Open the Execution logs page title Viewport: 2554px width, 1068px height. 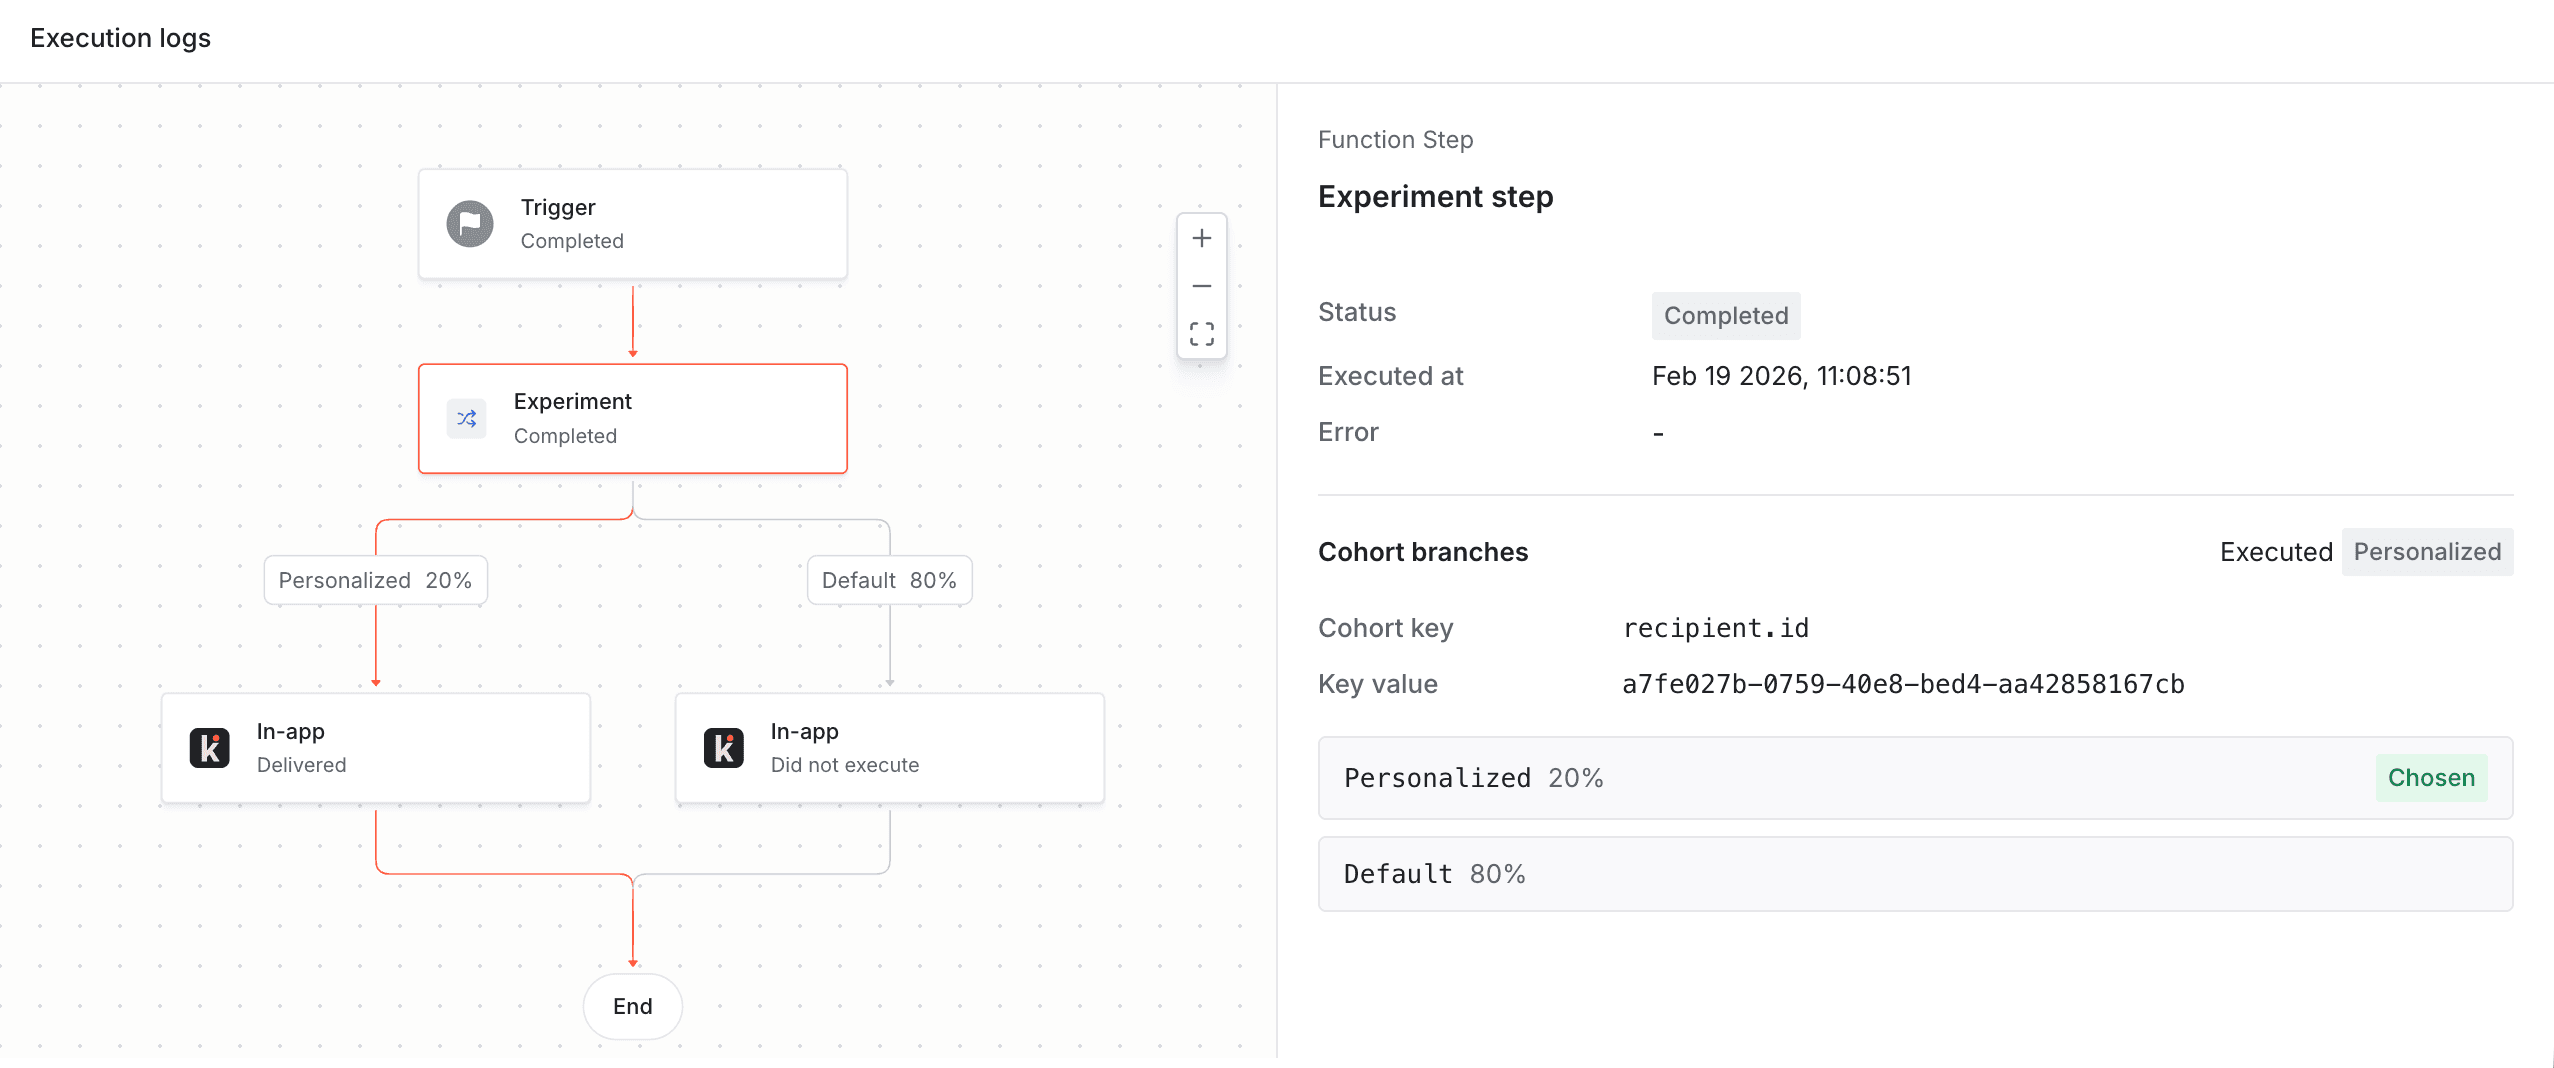click(x=120, y=38)
